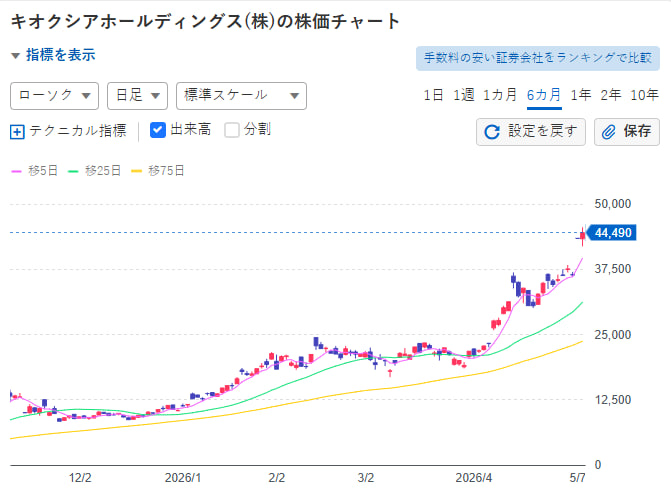Viewport: 671px width, 490px height.
Task: Click the 移5日 pink legend marker
Action: 16,171
